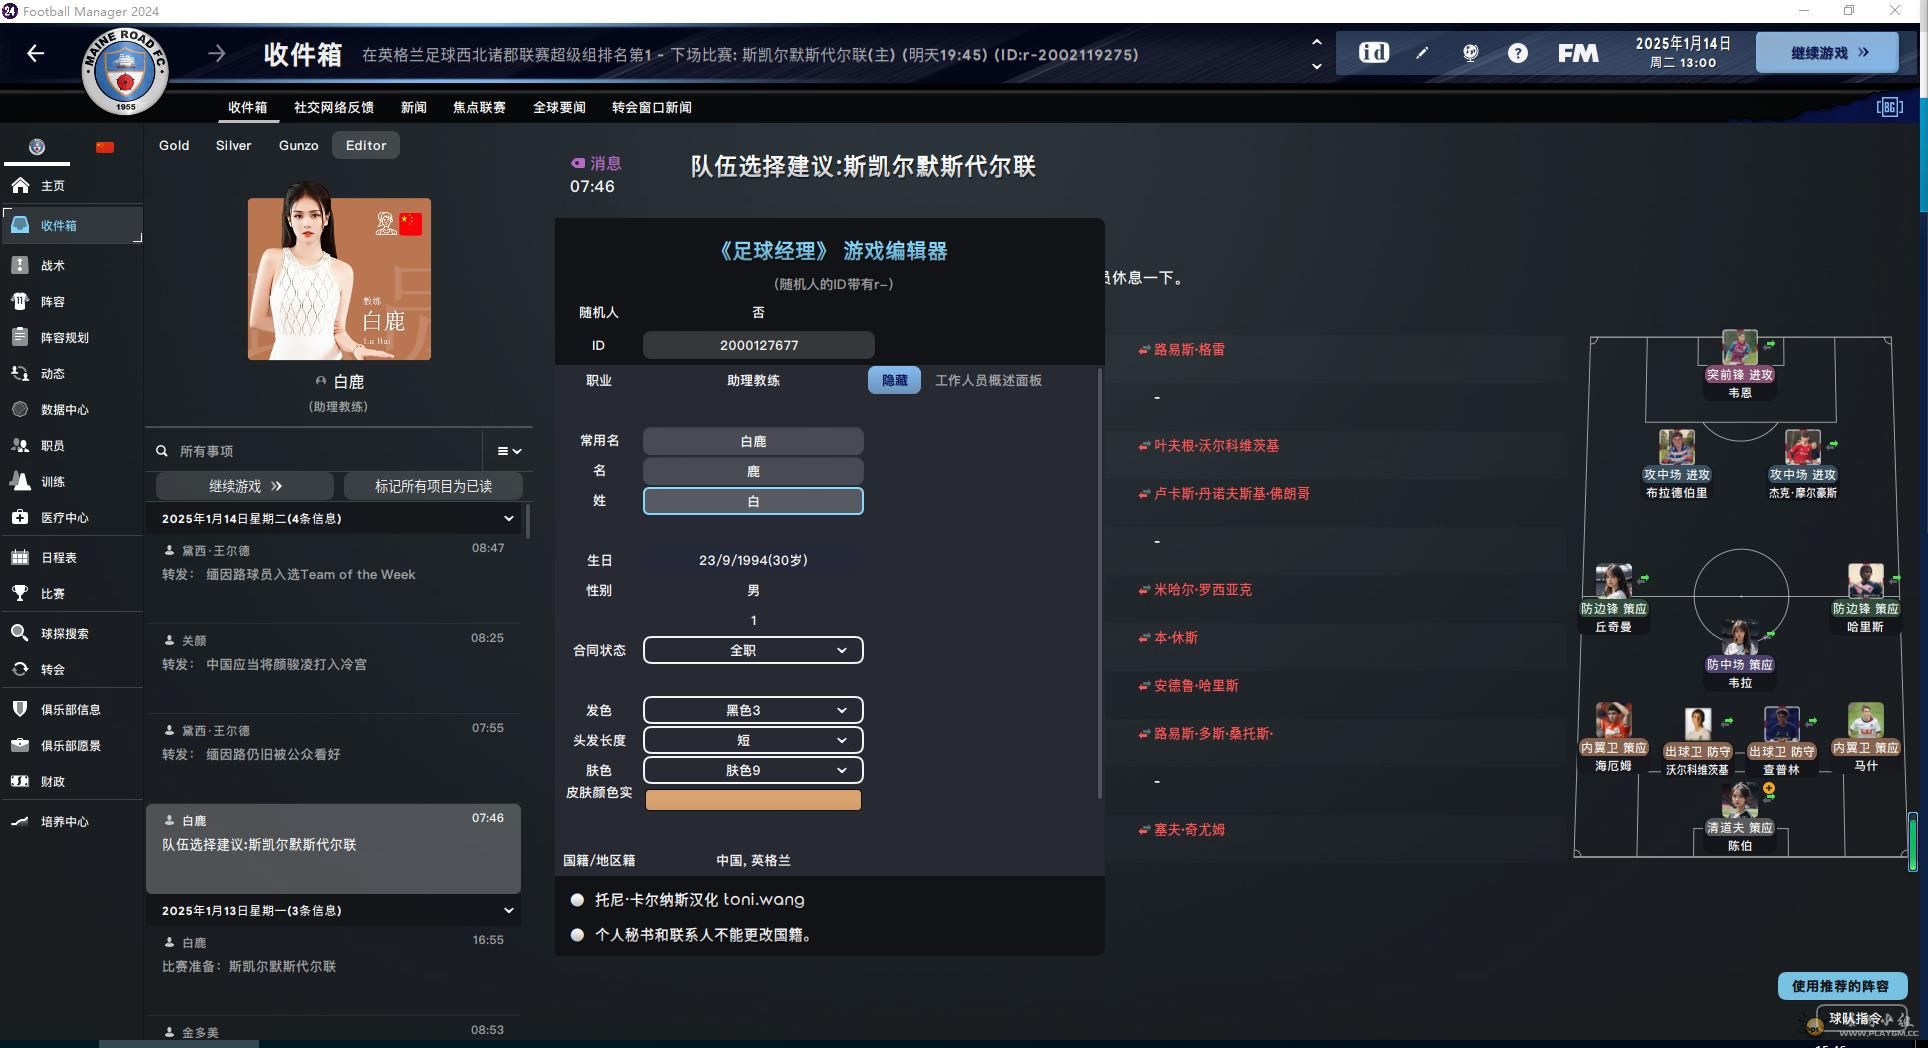Switch to 转会窗口新闻 tab
Image resolution: width=1928 pixels, height=1048 pixels.
651,107
